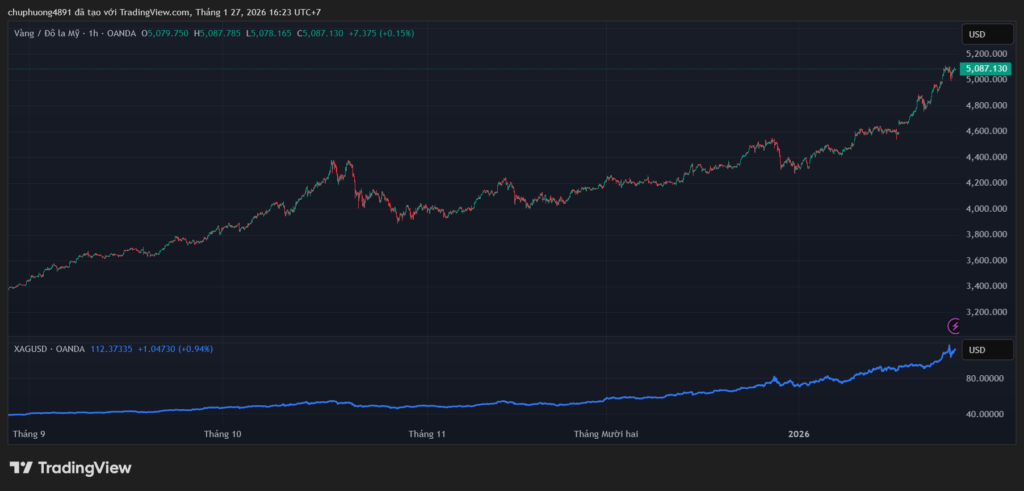Open the USD currency selector for gold pane
Image resolution: width=1024 pixels, height=491 pixels.
986,34
